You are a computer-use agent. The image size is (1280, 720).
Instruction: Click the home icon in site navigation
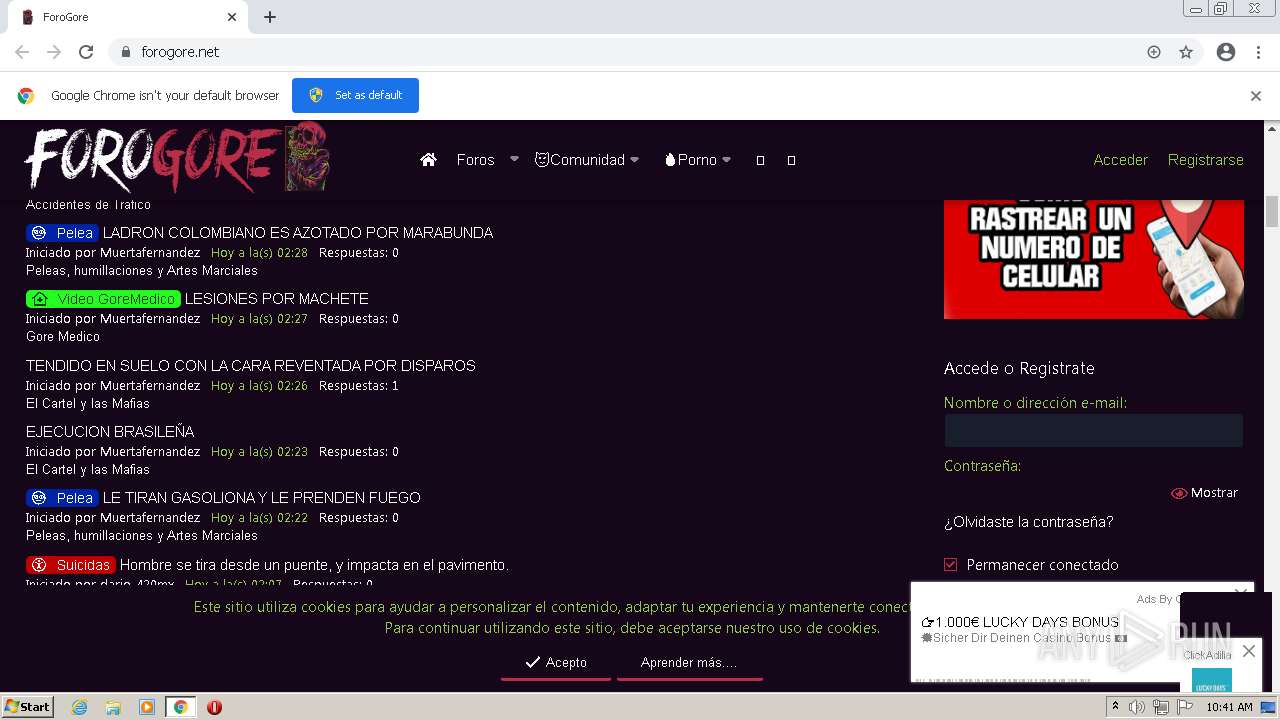(x=428, y=160)
